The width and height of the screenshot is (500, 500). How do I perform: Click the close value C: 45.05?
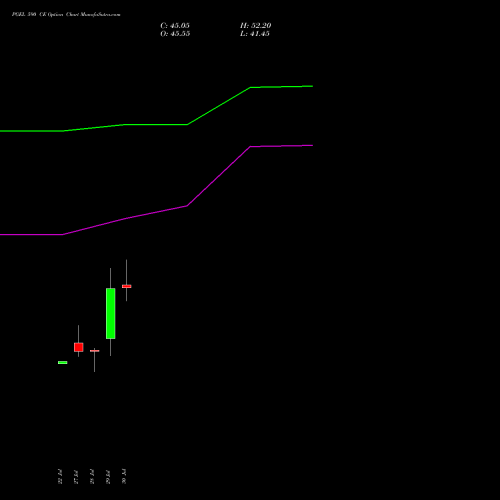pyautogui.click(x=175, y=26)
